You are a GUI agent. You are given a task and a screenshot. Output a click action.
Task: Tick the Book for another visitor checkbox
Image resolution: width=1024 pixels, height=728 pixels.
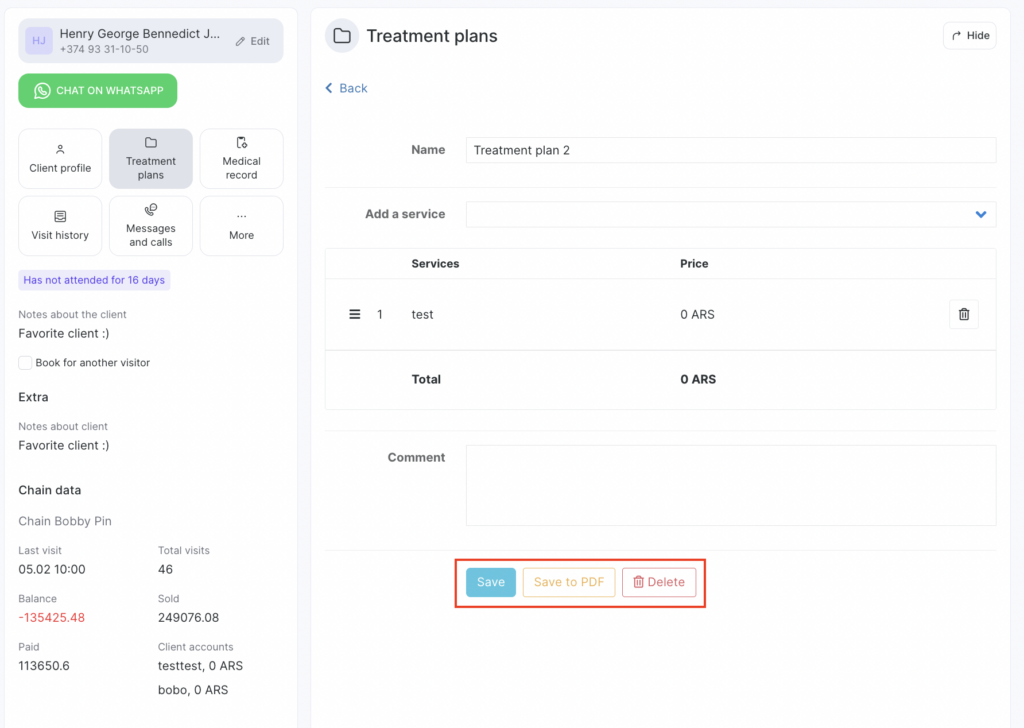tap(25, 363)
